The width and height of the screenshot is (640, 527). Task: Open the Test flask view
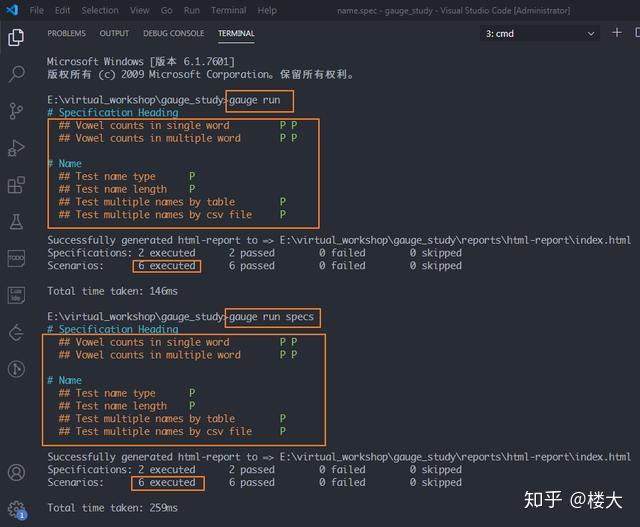coord(16,222)
